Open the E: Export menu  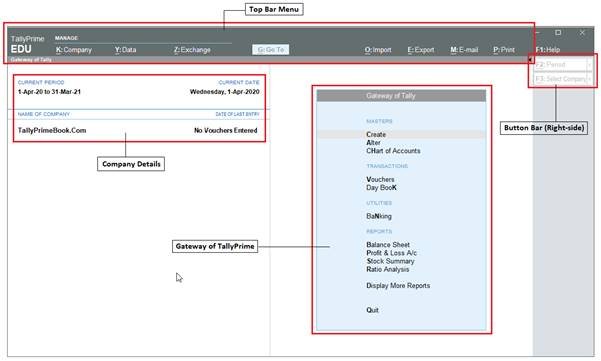point(420,50)
